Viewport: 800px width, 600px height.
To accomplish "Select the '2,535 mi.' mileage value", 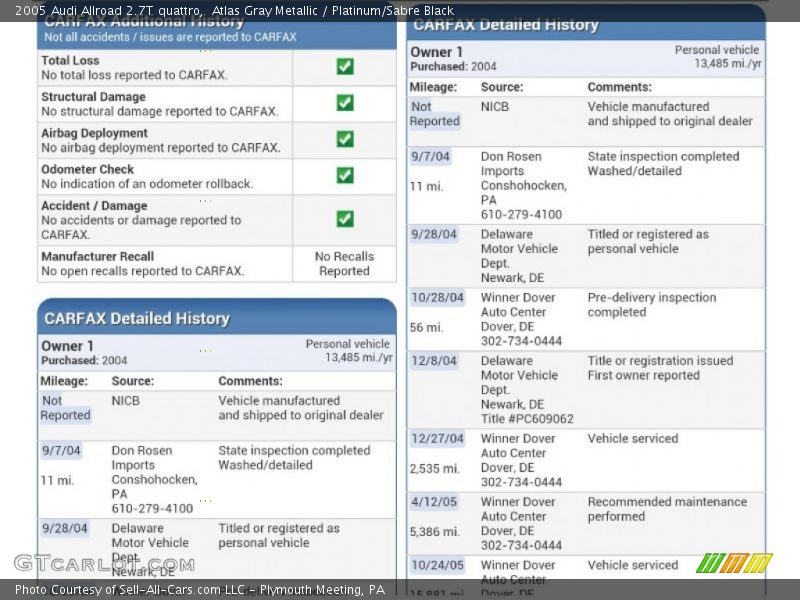I will pyautogui.click(x=435, y=468).
